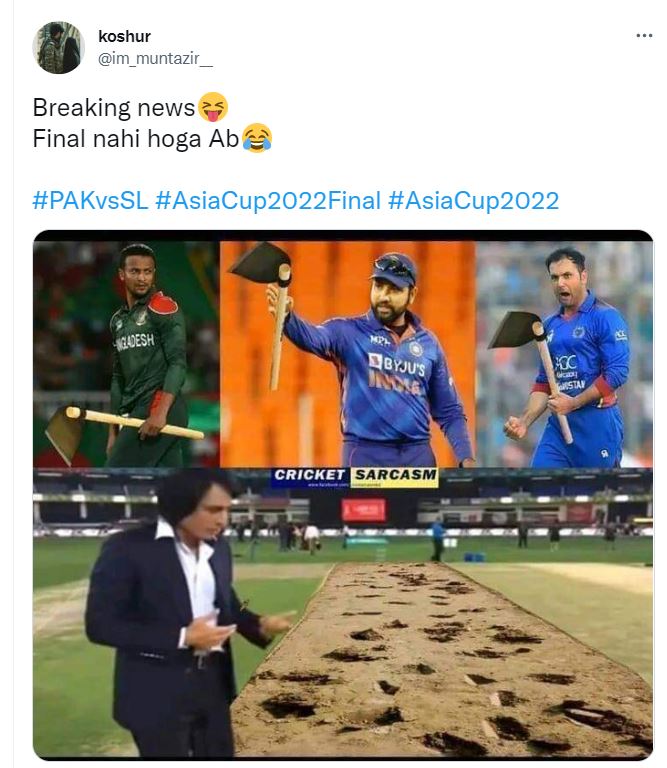Click the "Breaking news" tweet text
The image size is (667, 768).
click(114, 107)
